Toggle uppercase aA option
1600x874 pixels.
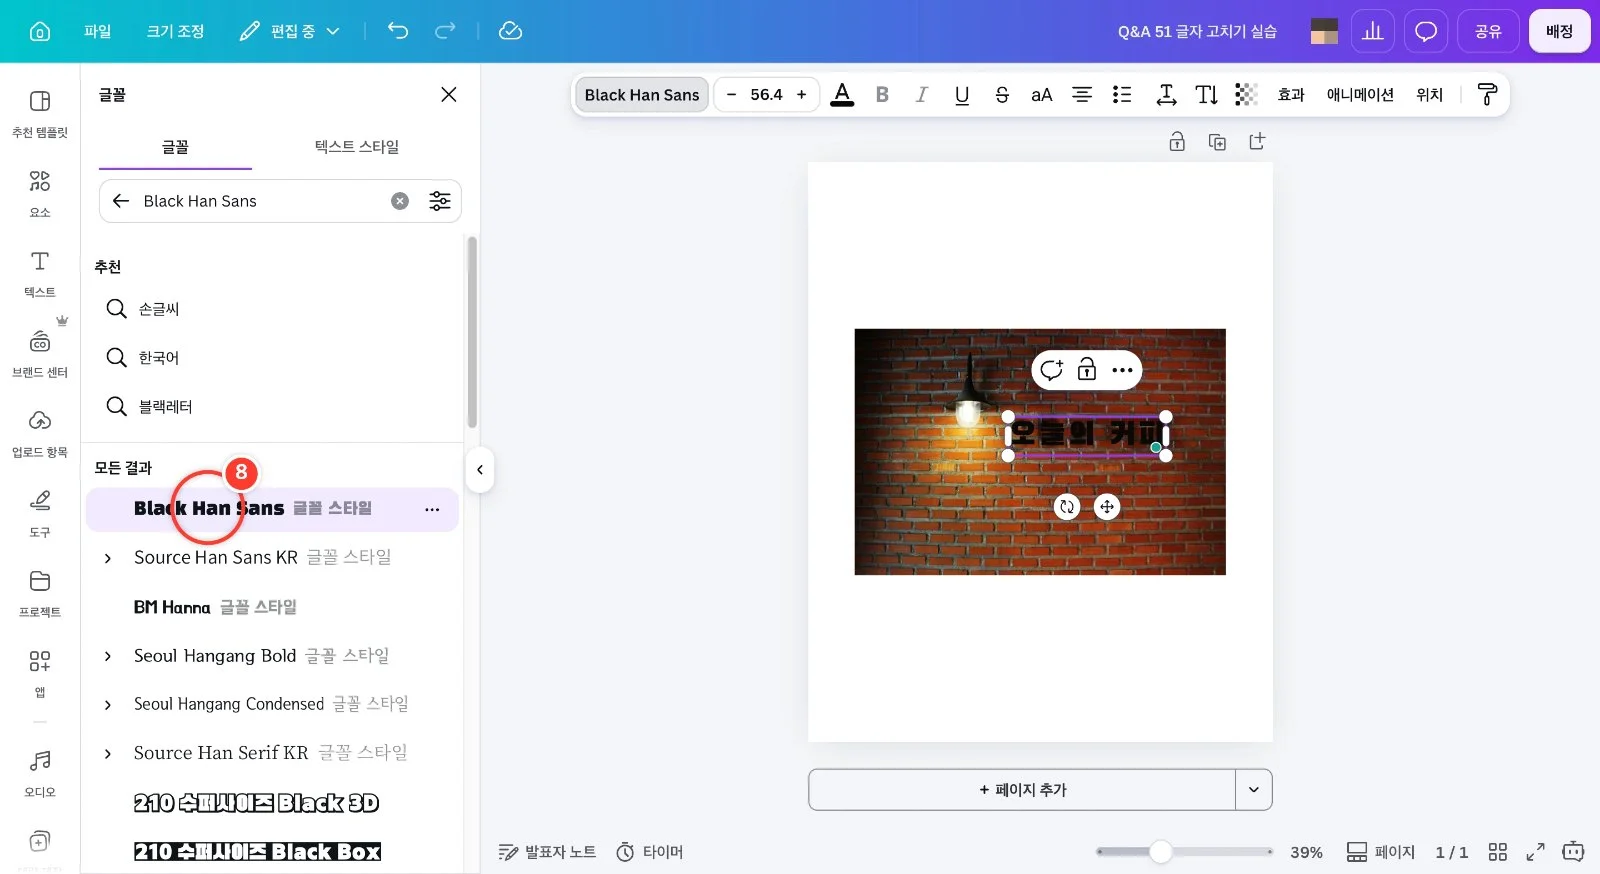tap(1041, 95)
